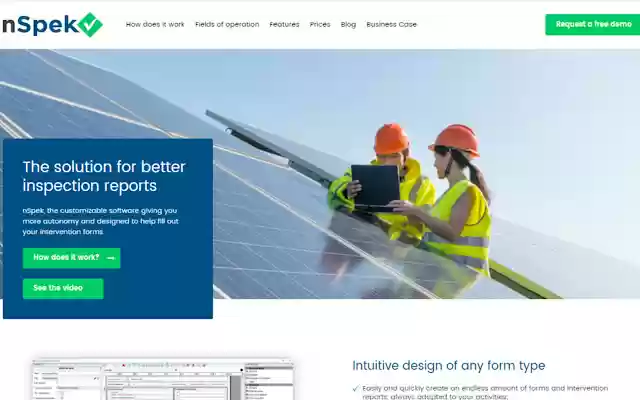Image resolution: width=640 pixels, height=400 pixels.
Task: Click the nSpek logo
Action: (51, 24)
